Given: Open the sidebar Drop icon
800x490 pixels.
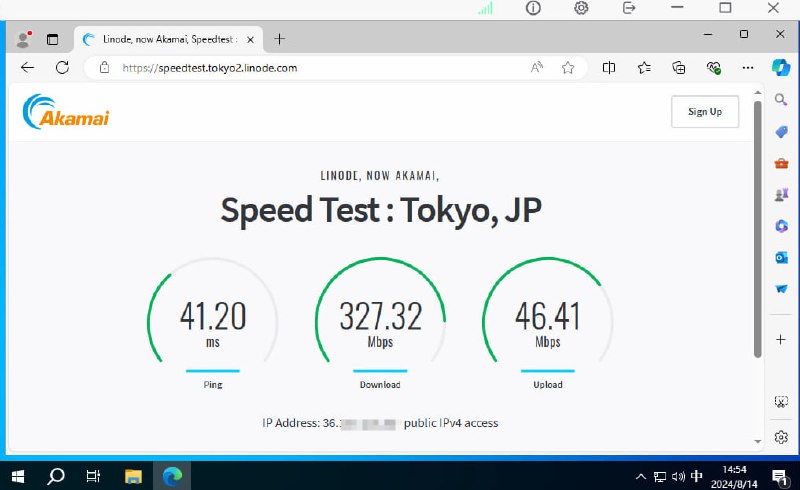Looking at the screenshot, I should 781,288.
